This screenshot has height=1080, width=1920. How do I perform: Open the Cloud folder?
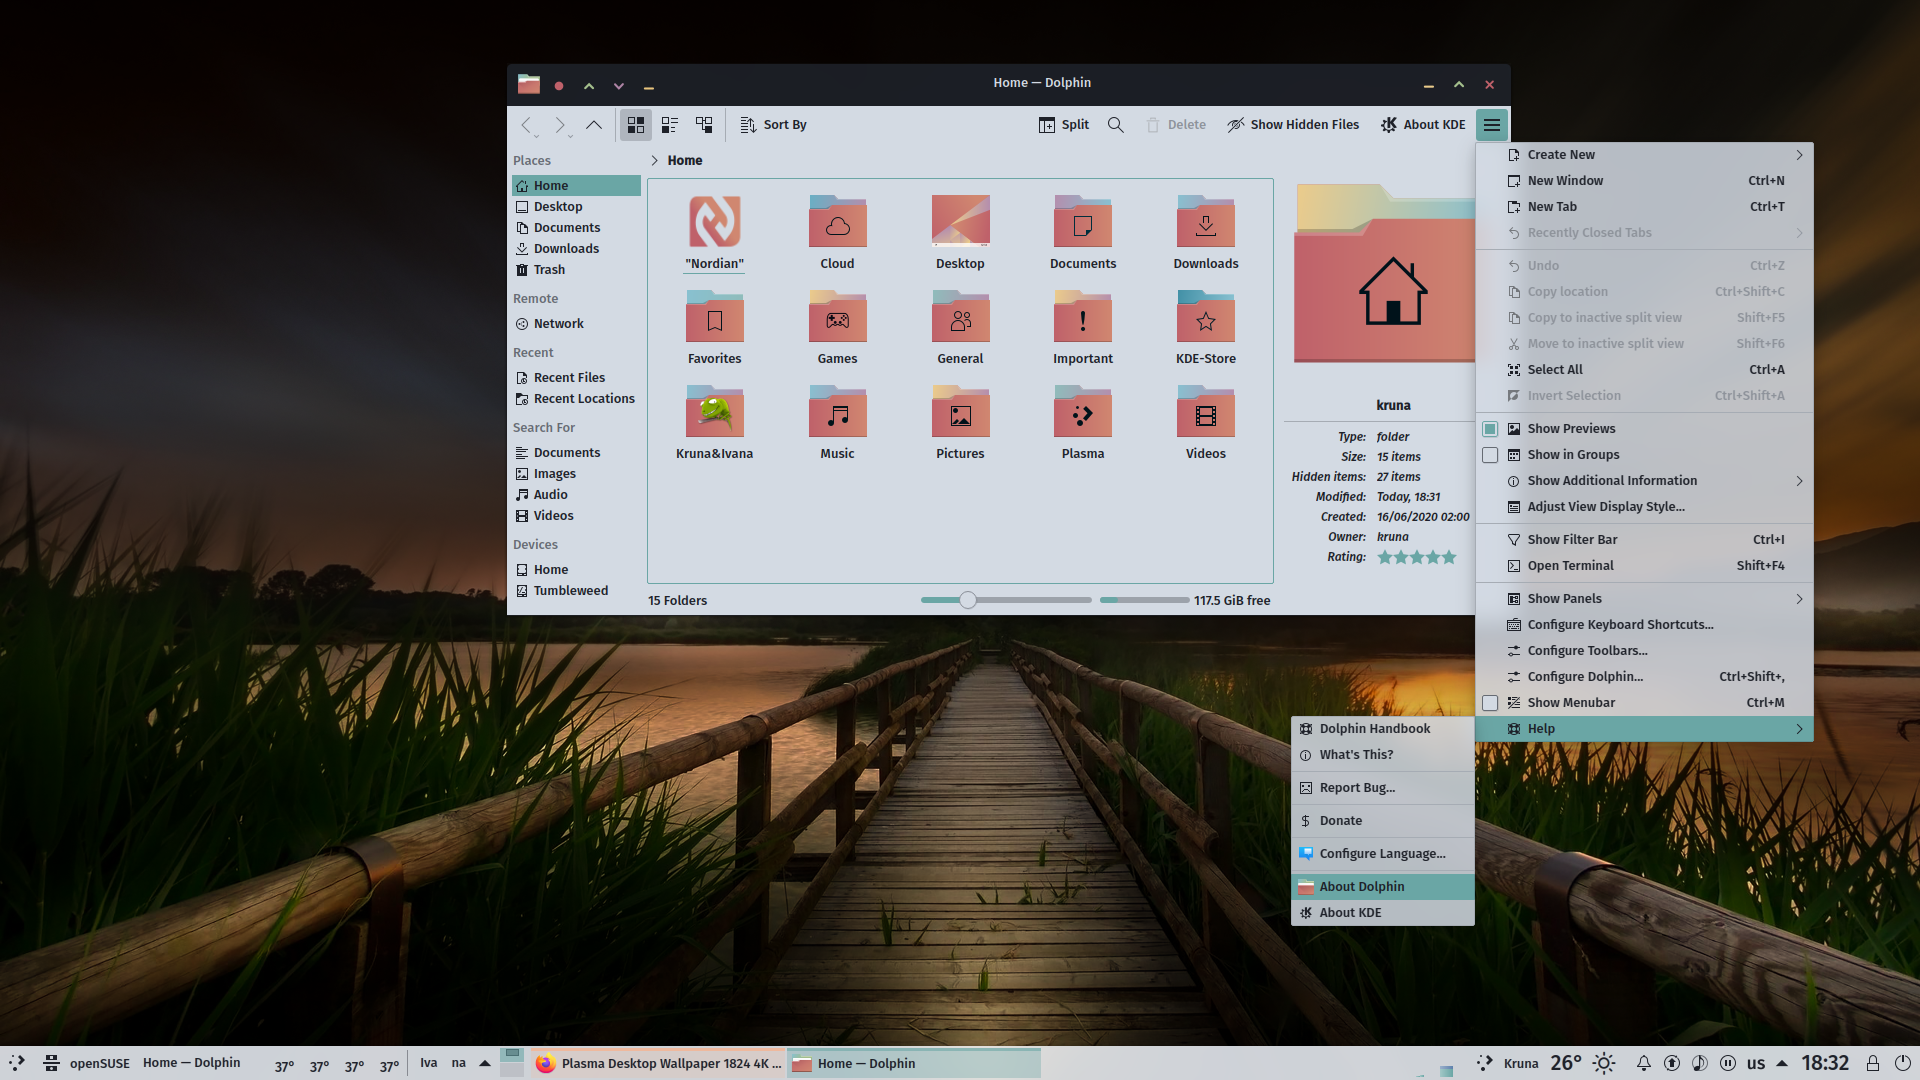[837, 233]
